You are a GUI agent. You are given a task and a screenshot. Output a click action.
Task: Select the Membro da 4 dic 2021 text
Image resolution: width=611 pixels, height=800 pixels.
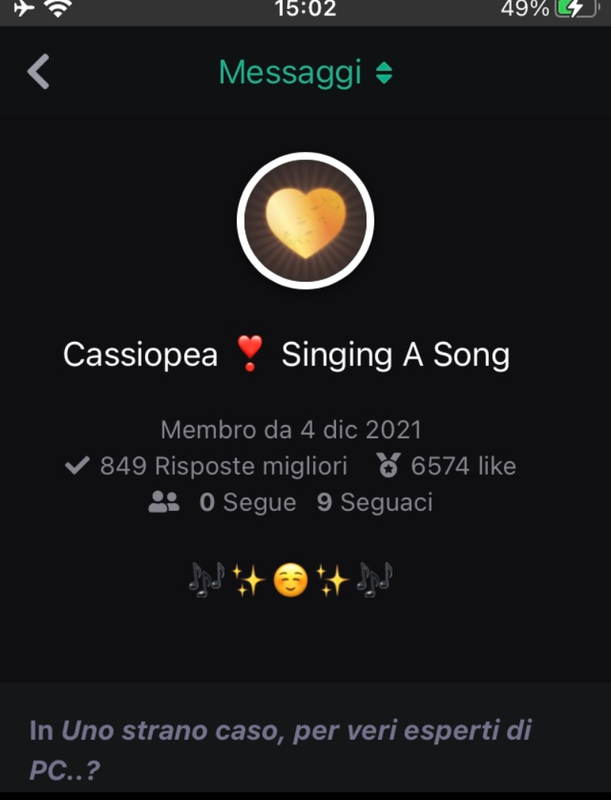(x=291, y=430)
